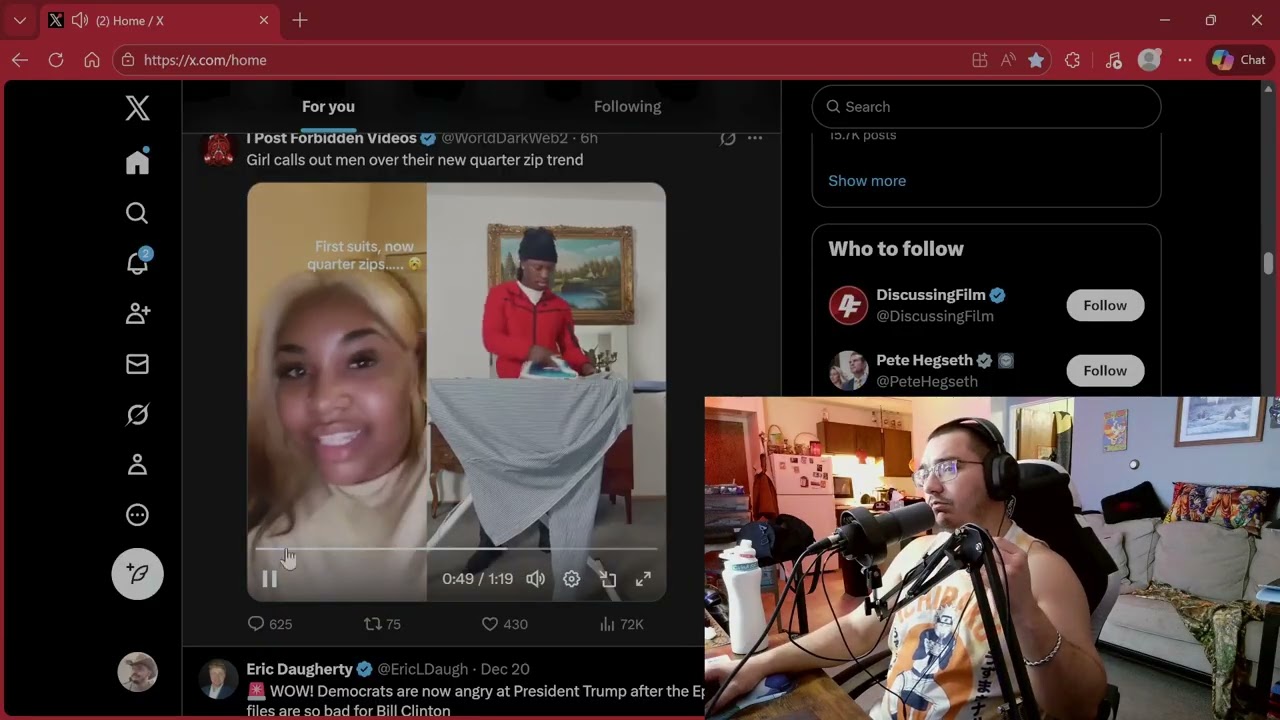Screen dimensions: 1280x720
Task: Switch to the For you tab
Action: tap(328, 107)
